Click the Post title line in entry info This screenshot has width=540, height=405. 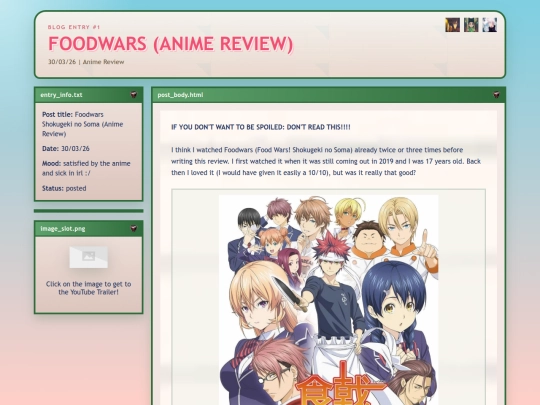(x=83, y=124)
